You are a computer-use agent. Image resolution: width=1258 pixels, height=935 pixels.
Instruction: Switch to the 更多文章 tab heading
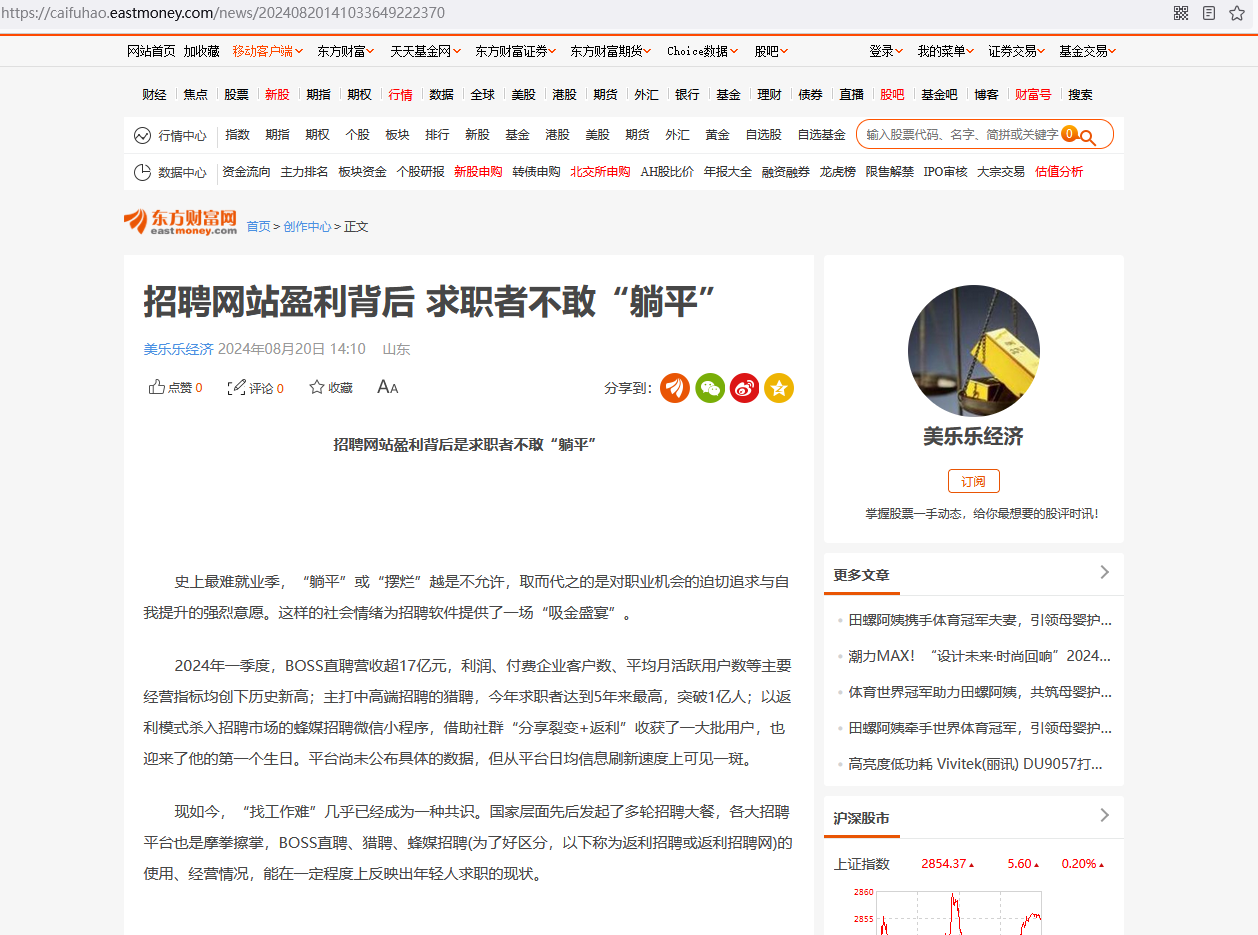[861, 575]
